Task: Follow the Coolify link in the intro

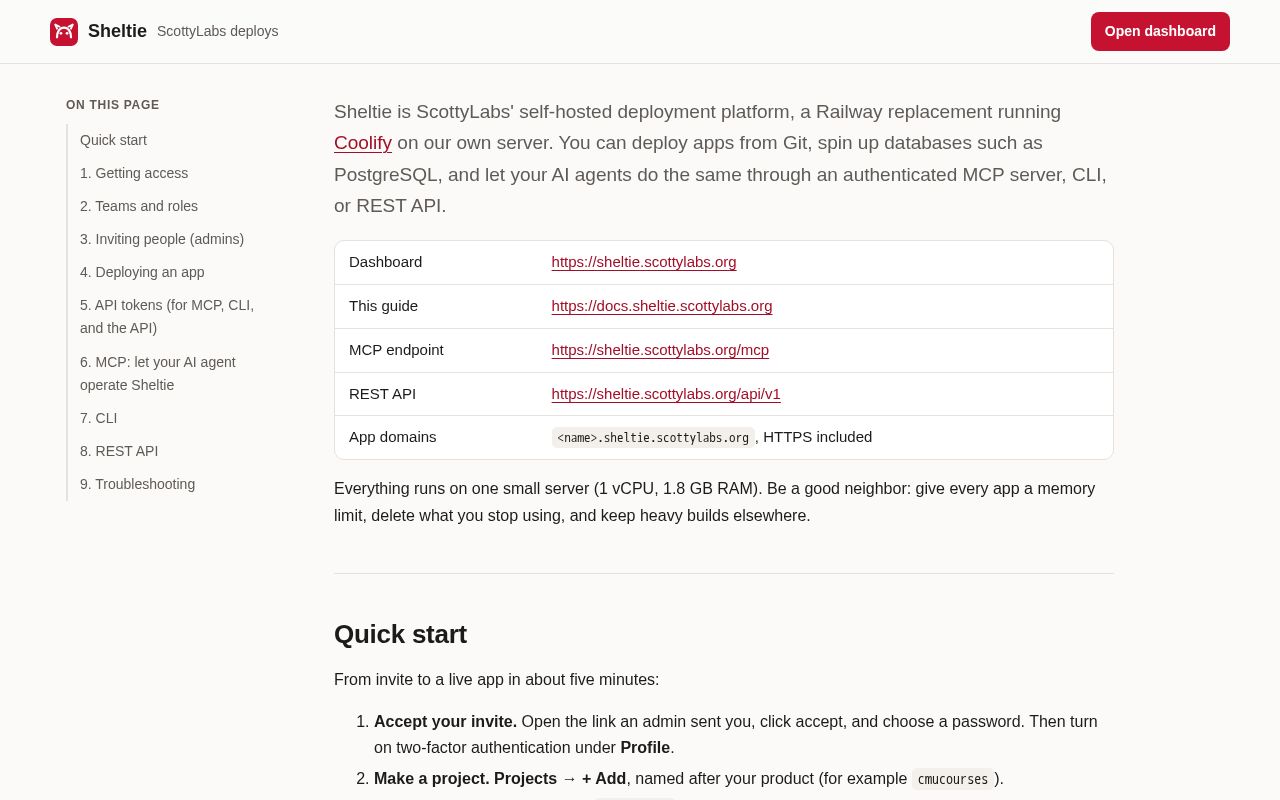Action: (363, 143)
